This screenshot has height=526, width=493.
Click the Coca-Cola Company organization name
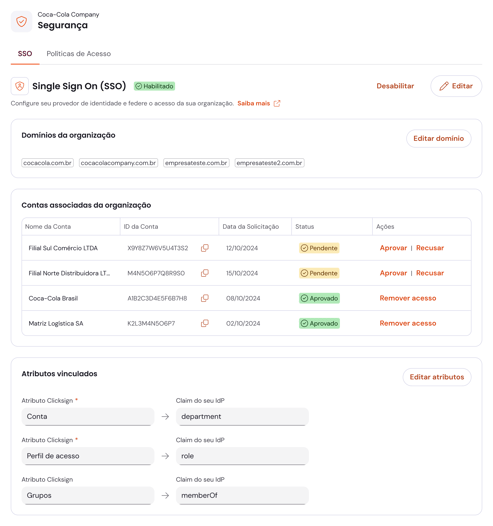68,14
